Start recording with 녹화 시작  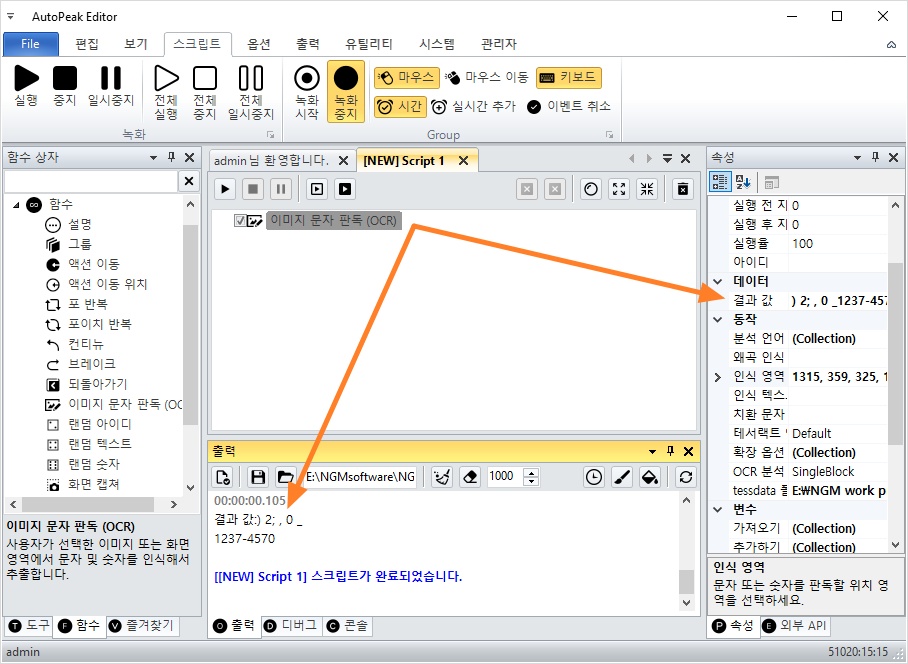pos(307,93)
